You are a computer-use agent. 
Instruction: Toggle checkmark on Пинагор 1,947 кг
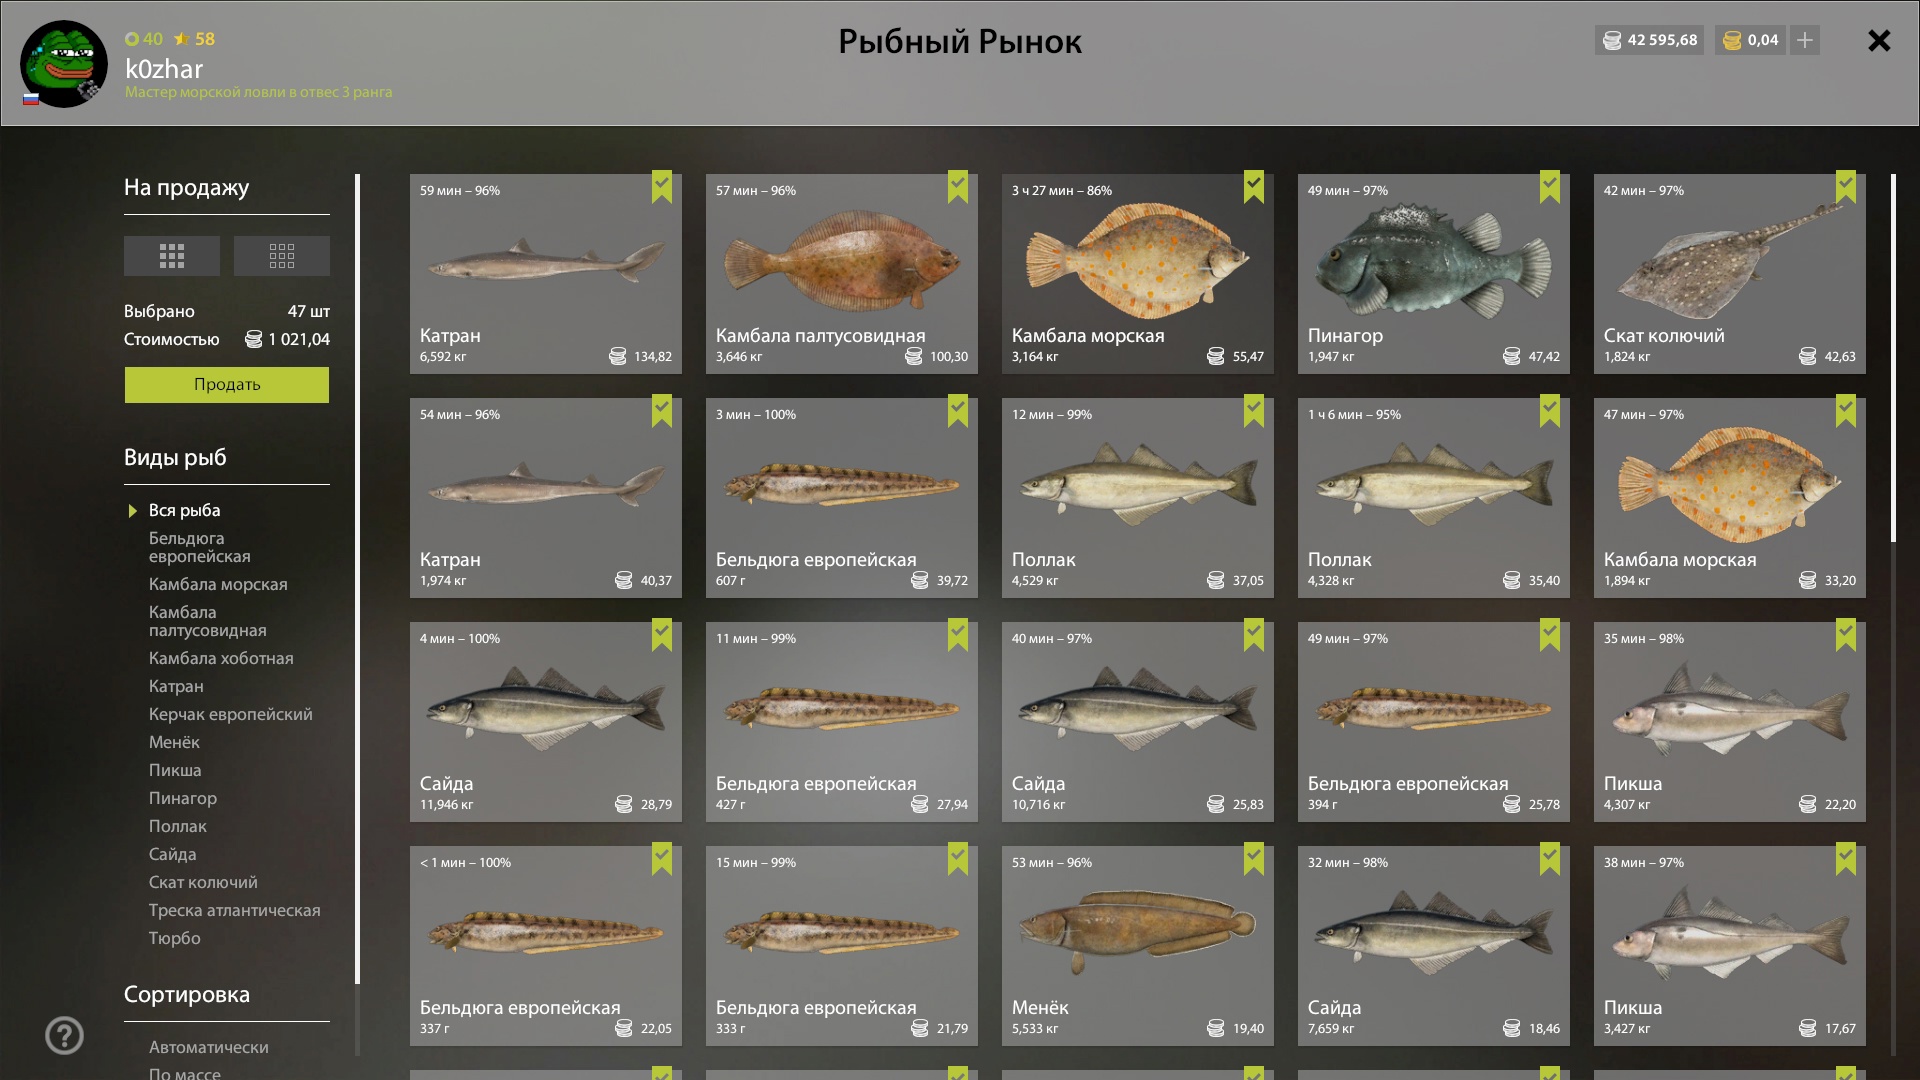point(1550,187)
